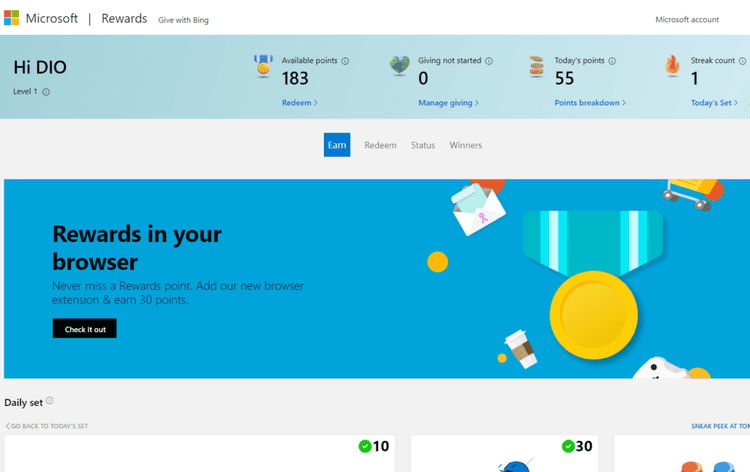Screen dimensions: 750x472
Task: Click the Microsoft logo icon
Action: click(11, 19)
